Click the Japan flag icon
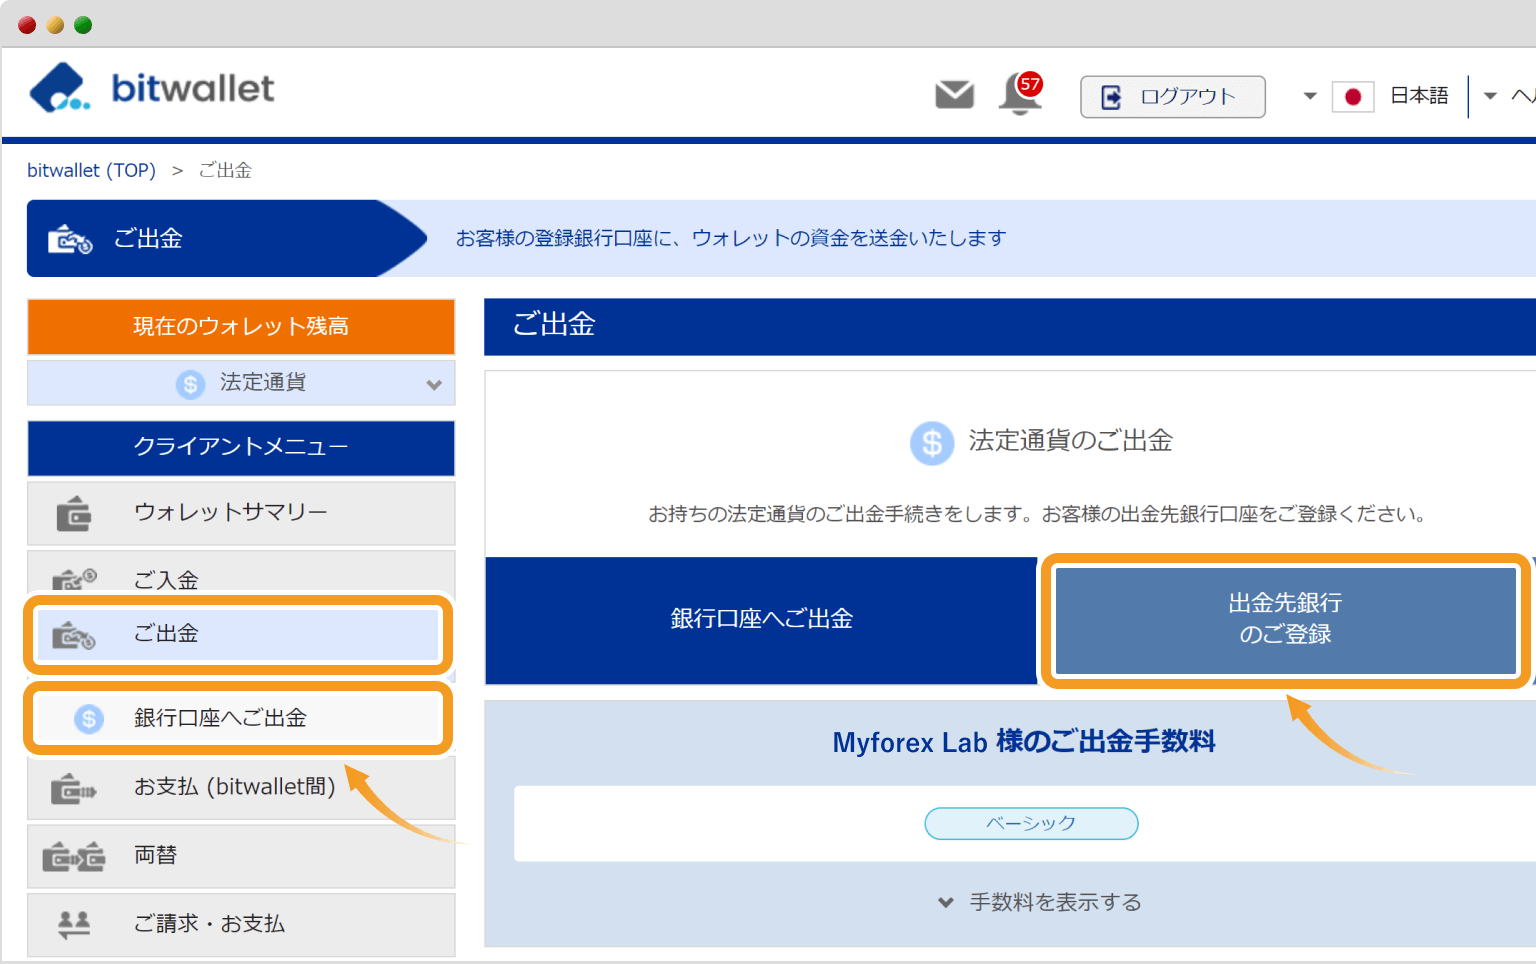Screen dimensions: 1536x964 pos(1353,97)
